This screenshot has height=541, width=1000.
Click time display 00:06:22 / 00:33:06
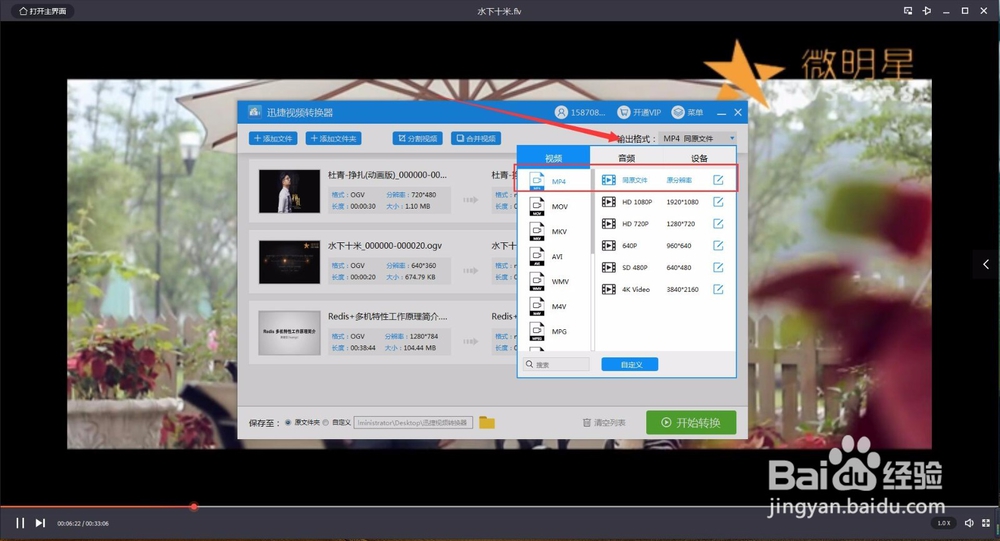click(x=83, y=523)
